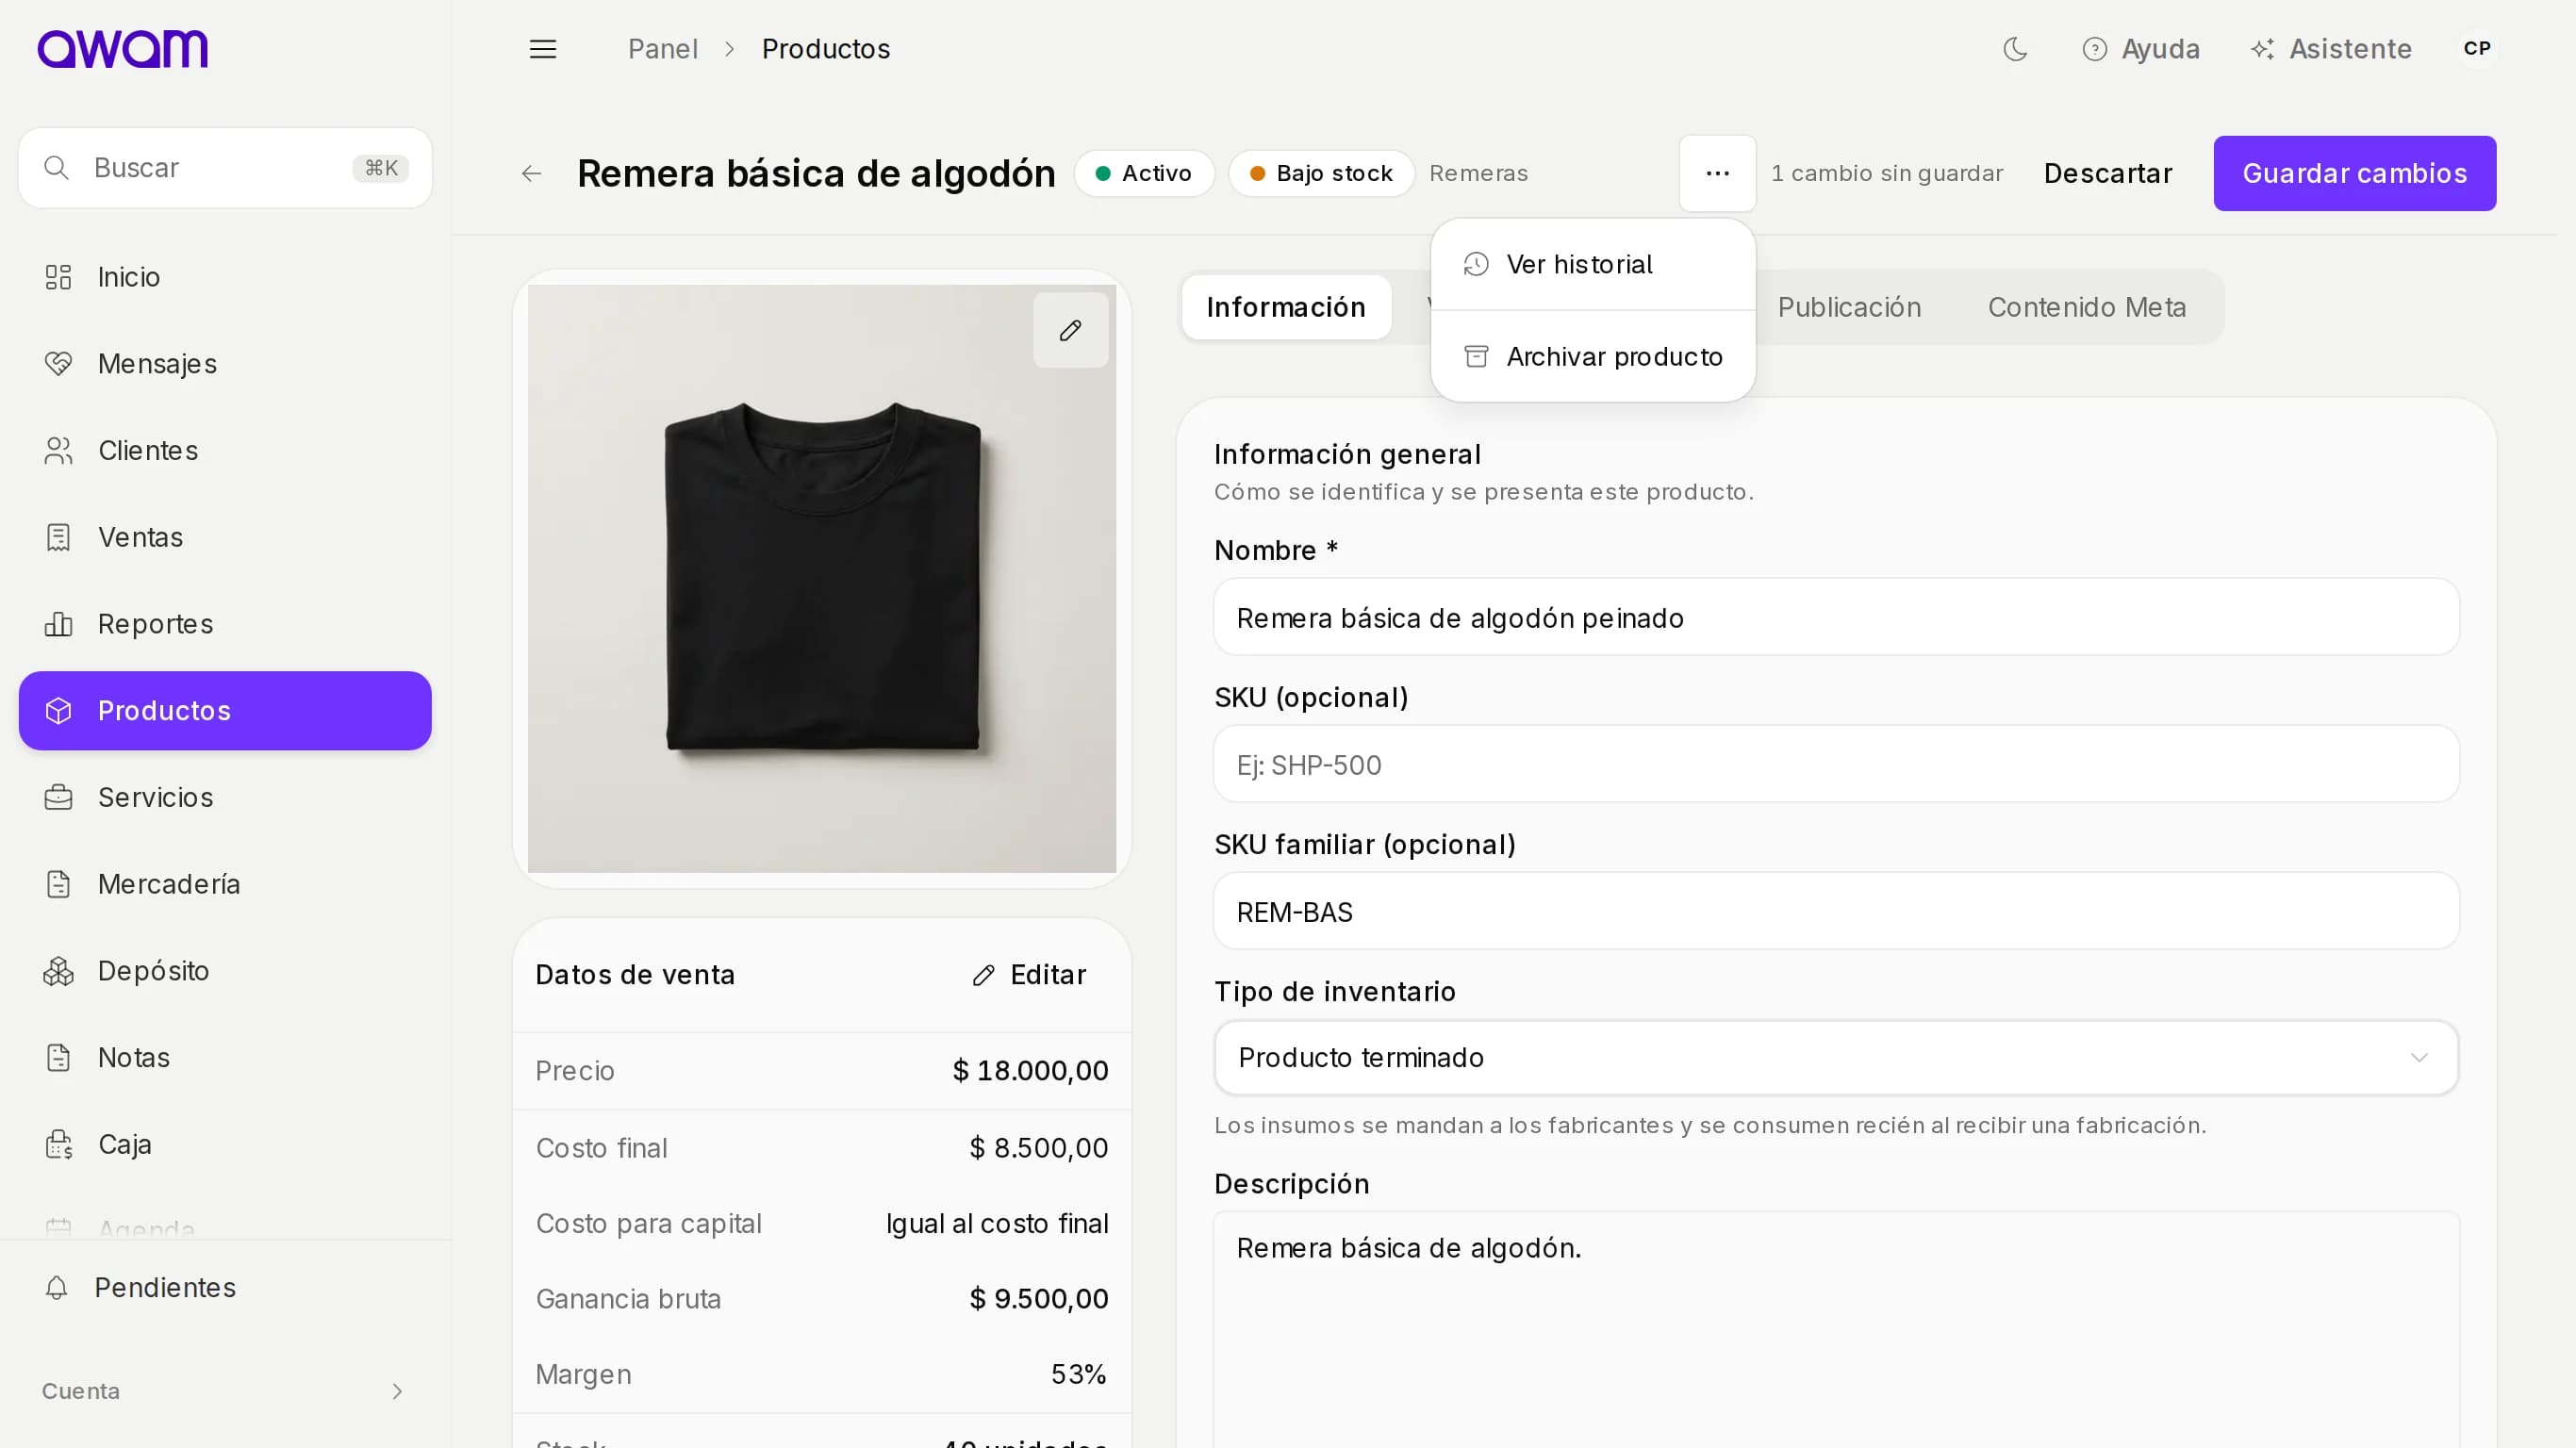This screenshot has width=2576, height=1448.
Task: Open Reportes in sidebar
Action: click(225, 624)
